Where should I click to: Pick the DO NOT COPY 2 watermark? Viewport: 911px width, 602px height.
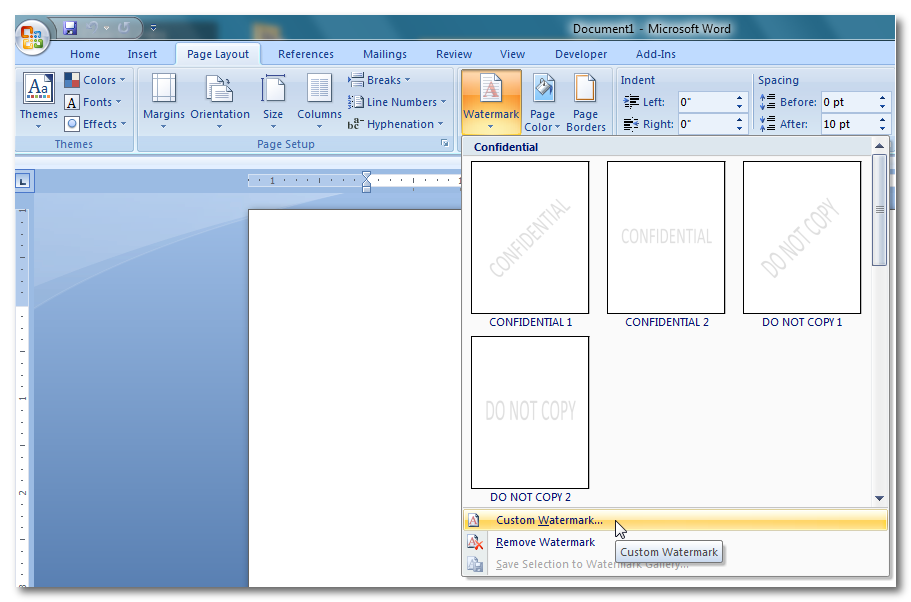coord(530,413)
